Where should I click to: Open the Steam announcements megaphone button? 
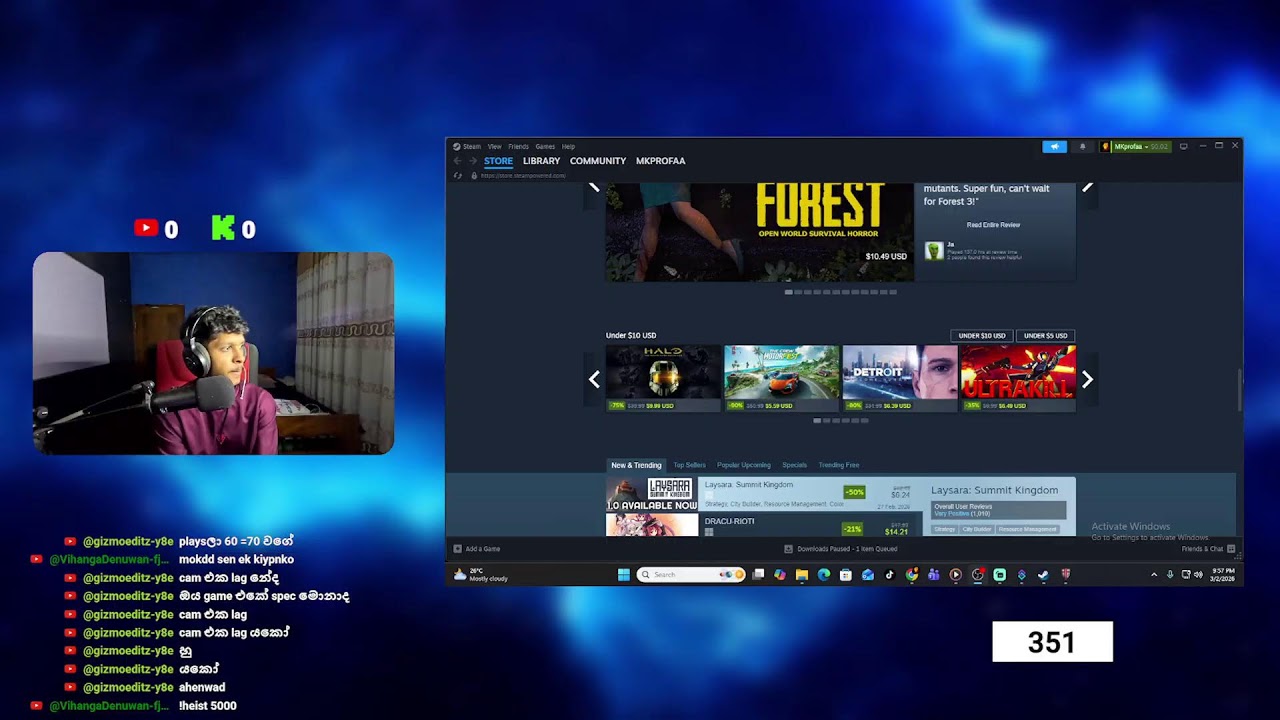pyautogui.click(x=1054, y=146)
